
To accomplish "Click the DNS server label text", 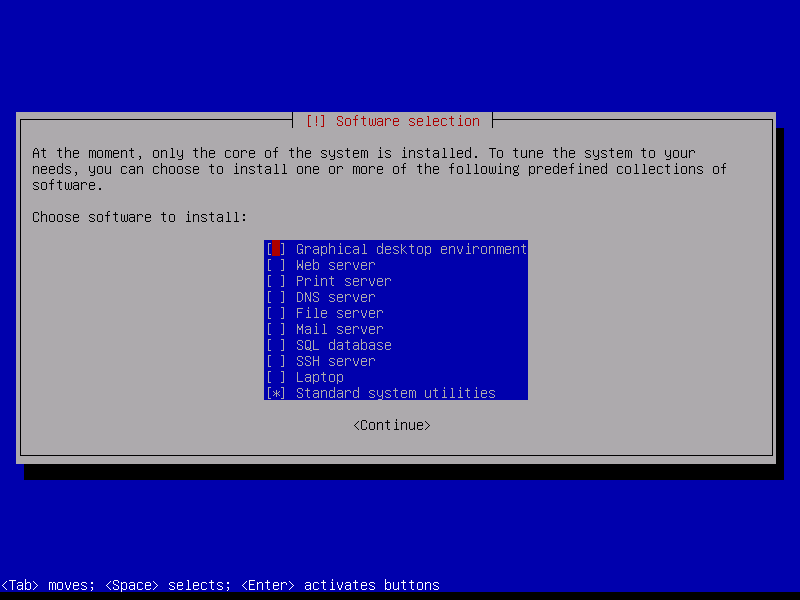I will 335,297.
